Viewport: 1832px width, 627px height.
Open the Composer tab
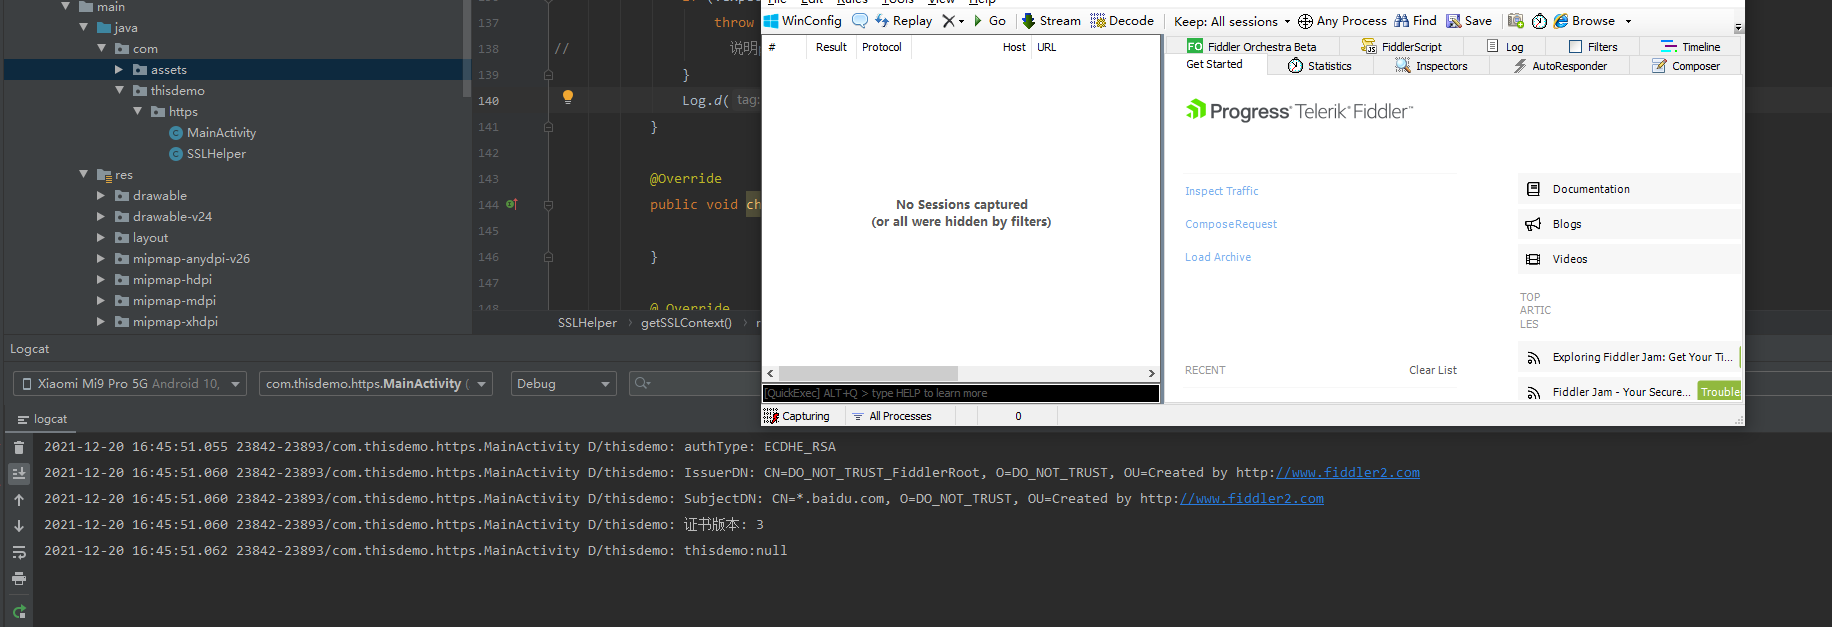tap(1686, 66)
